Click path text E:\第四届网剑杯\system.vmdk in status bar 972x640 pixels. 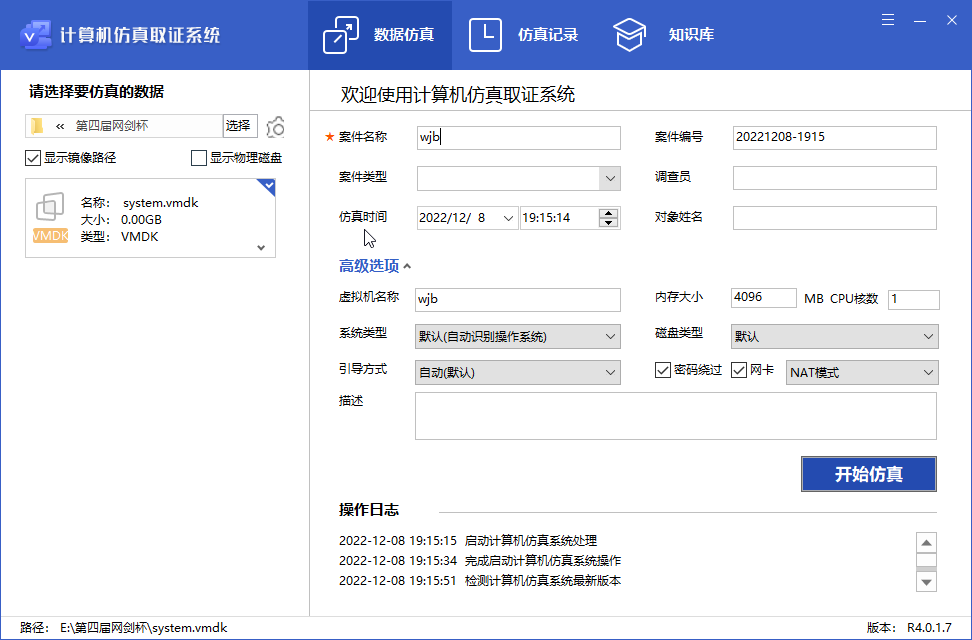click(144, 628)
